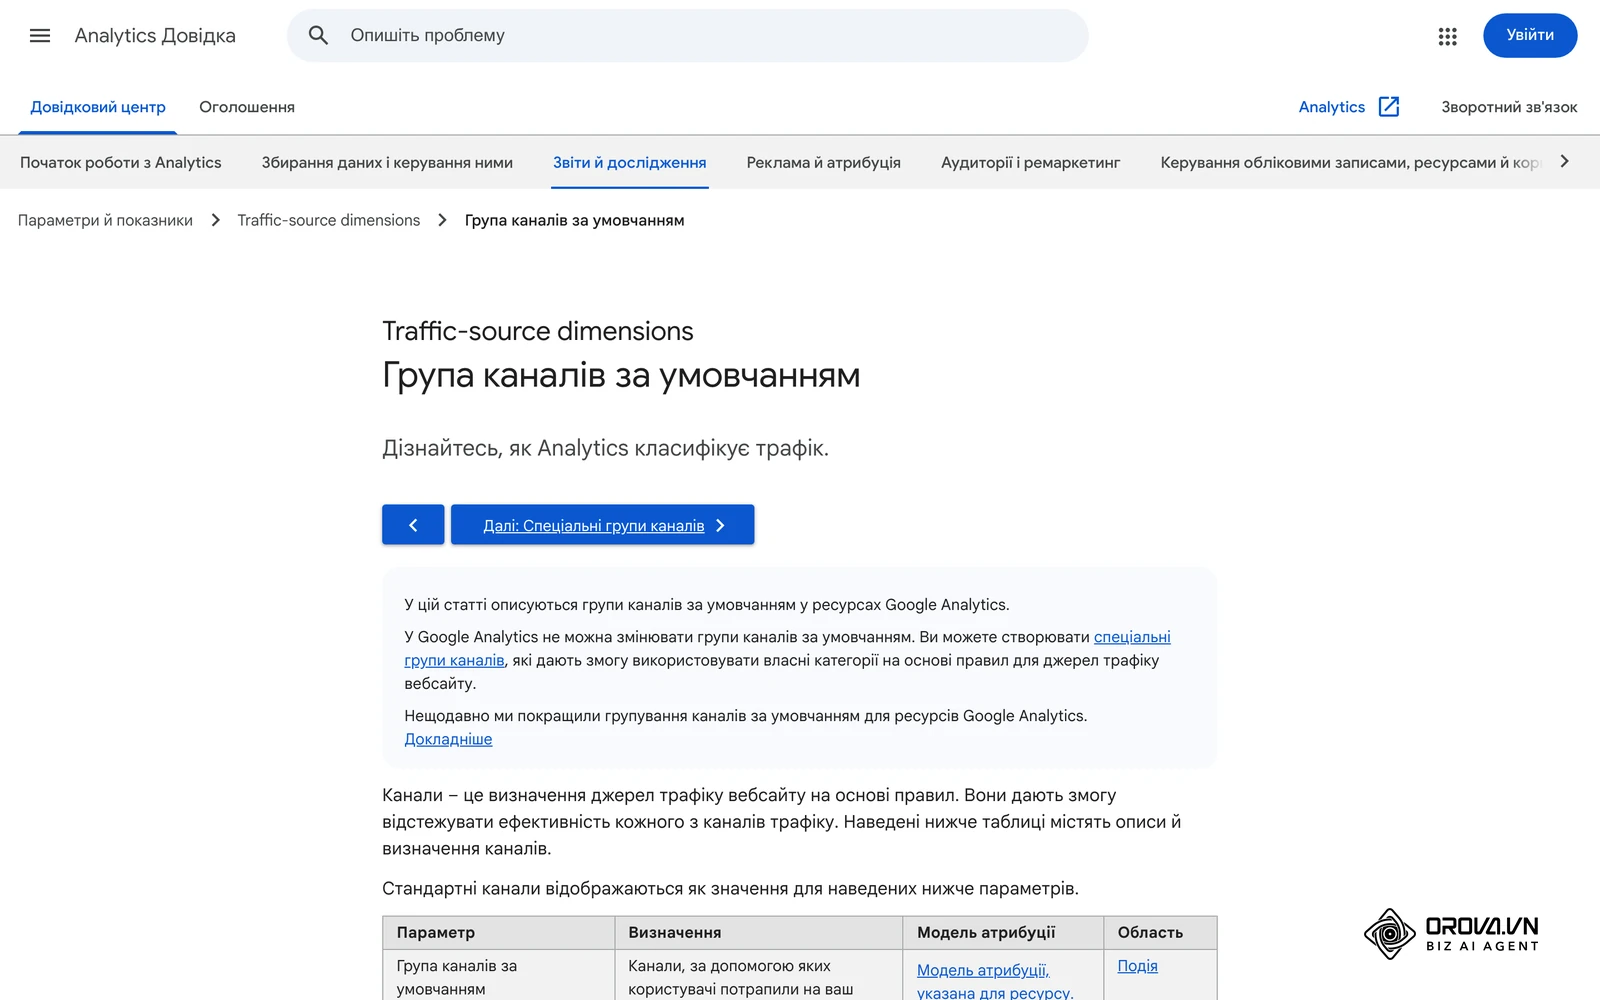
Task: Open the Analytics product link
Action: pyautogui.click(x=1332, y=107)
